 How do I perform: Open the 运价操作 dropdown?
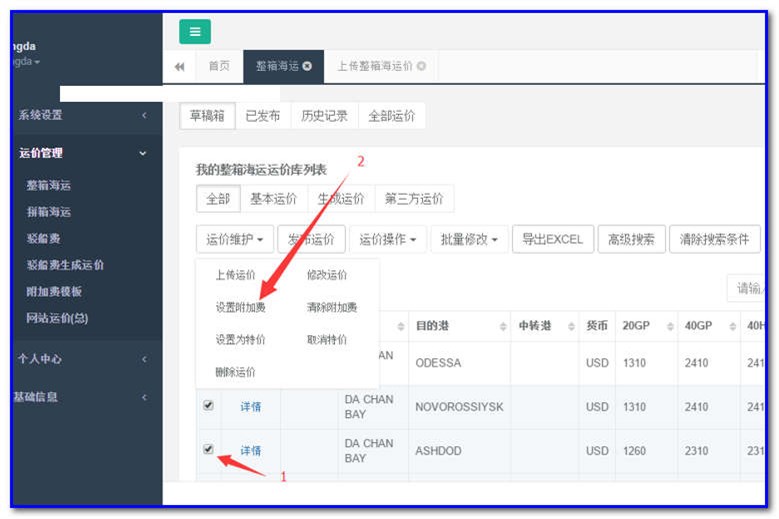click(x=388, y=239)
